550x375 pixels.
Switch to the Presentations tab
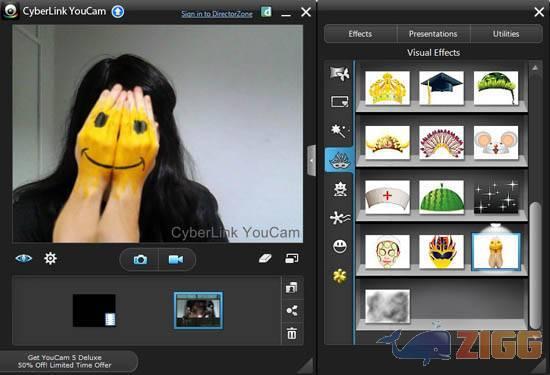coord(433,34)
